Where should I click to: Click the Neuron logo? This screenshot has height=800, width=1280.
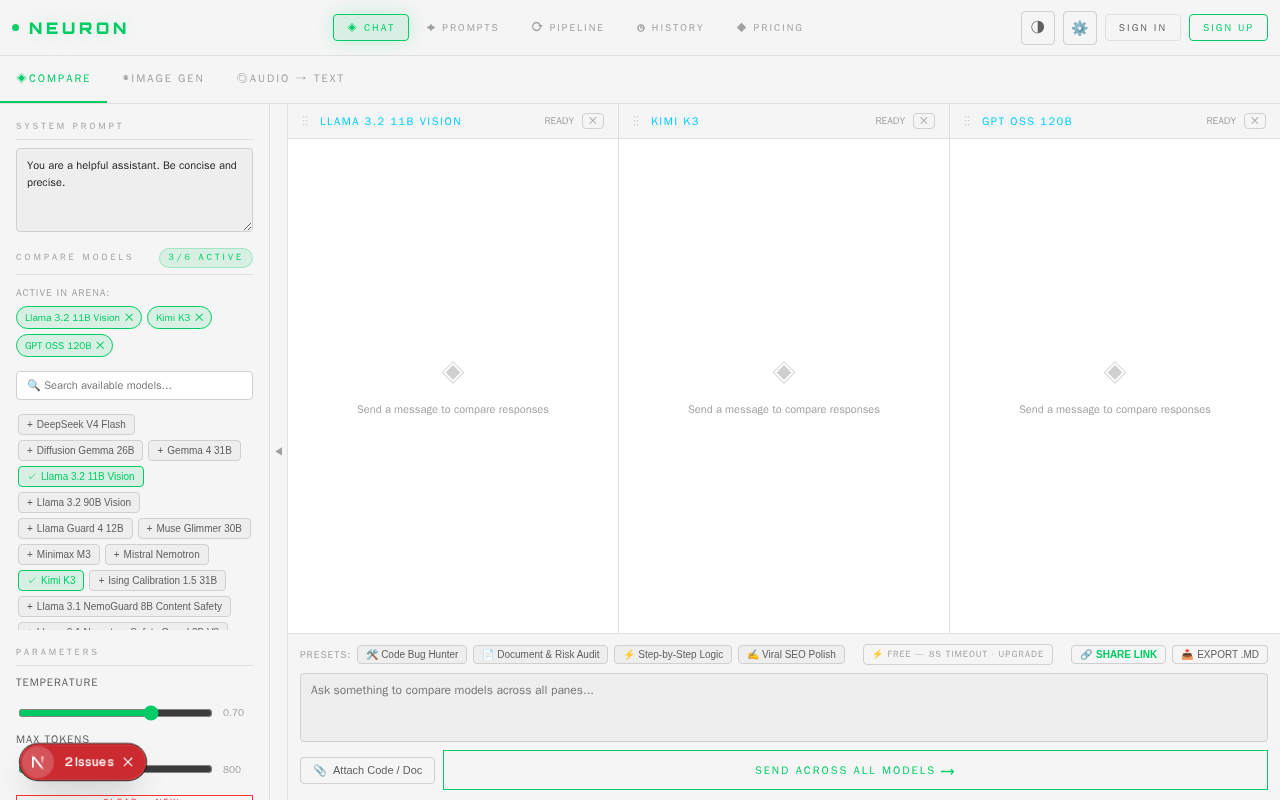[69, 28]
